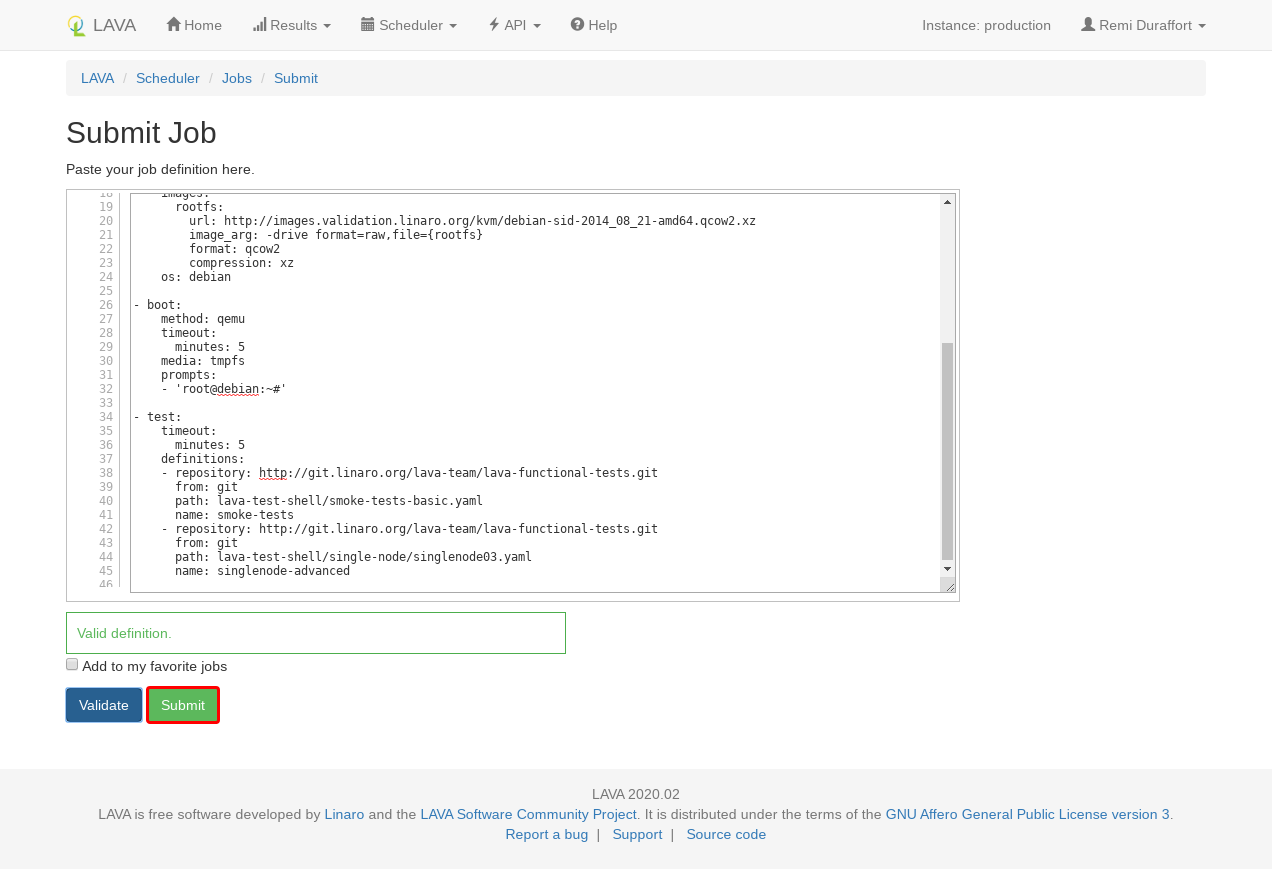The width and height of the screenshot is (1272, 869).
Task: Open Scheduler breadcrumb link
Action: (x=168, y=78)
